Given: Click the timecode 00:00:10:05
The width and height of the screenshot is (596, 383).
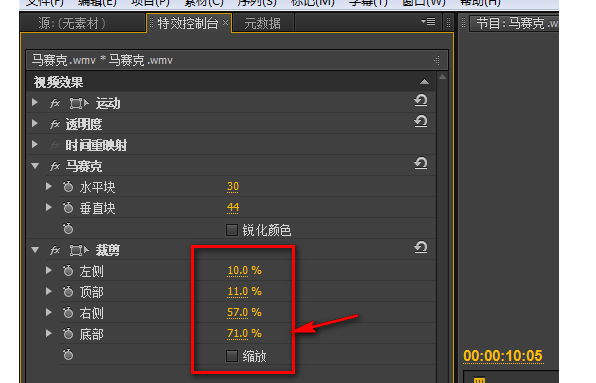Looking at the screenshot, I should (x=503, y=356).
